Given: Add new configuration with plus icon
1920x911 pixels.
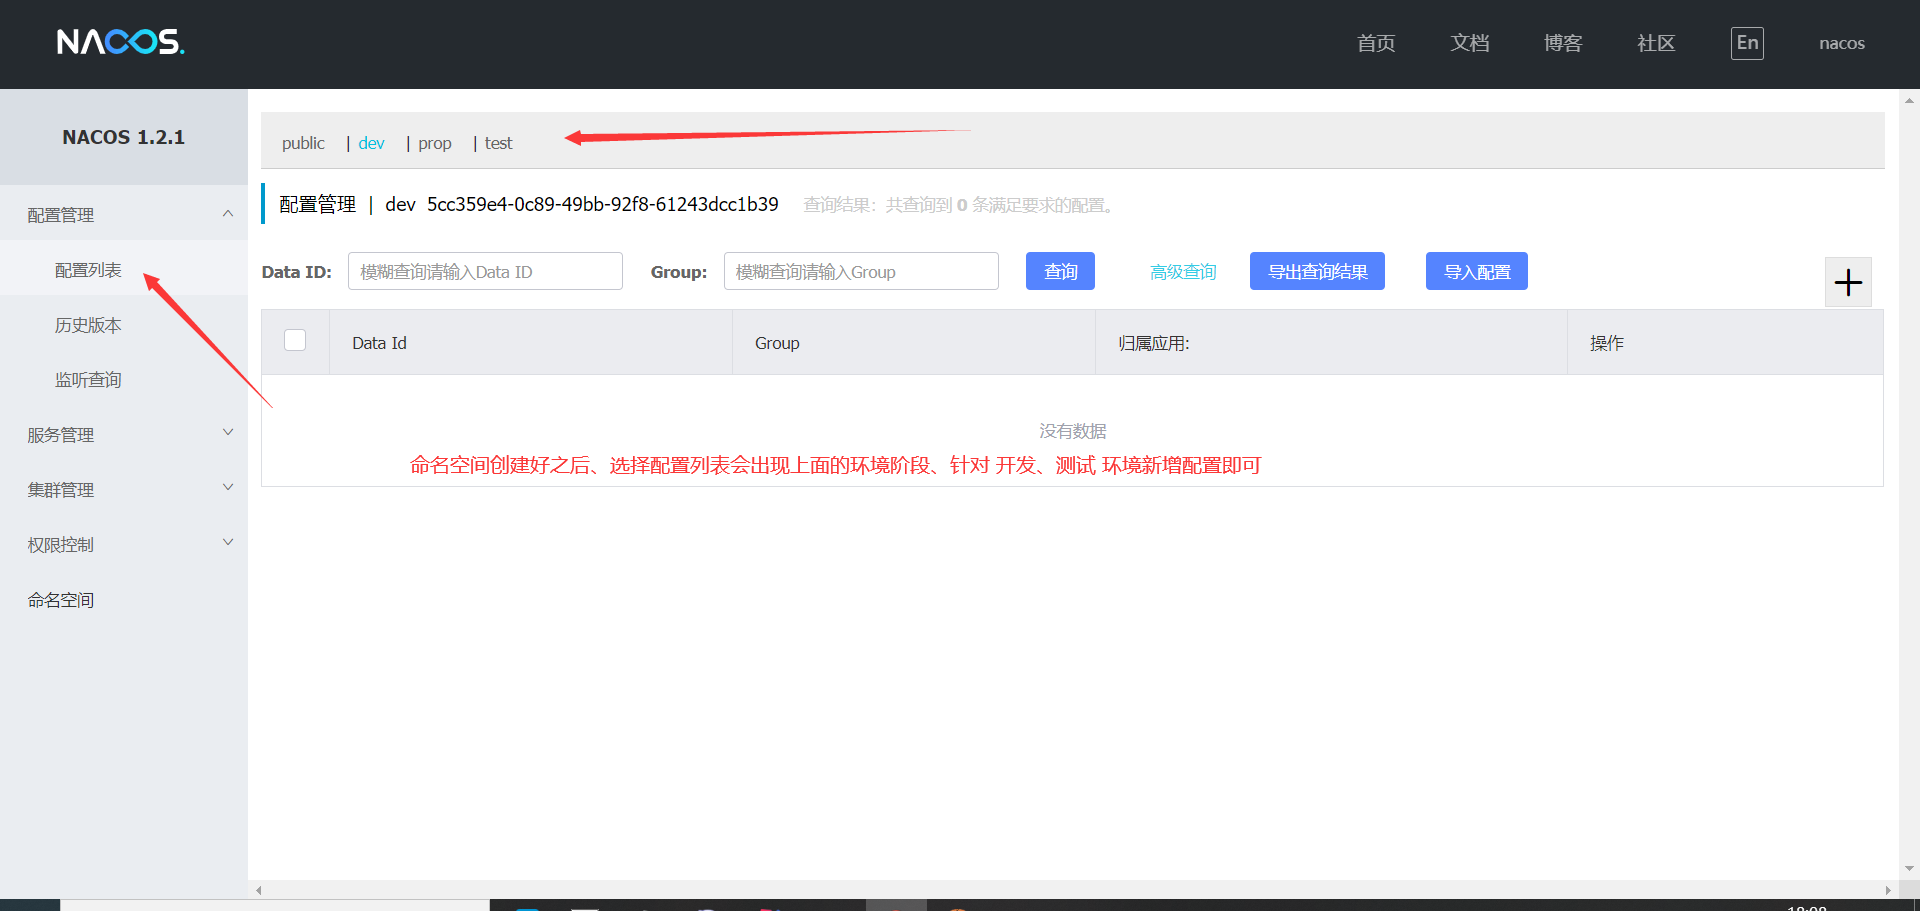Looking at the screenshot, I should [x=1848, y=282].
